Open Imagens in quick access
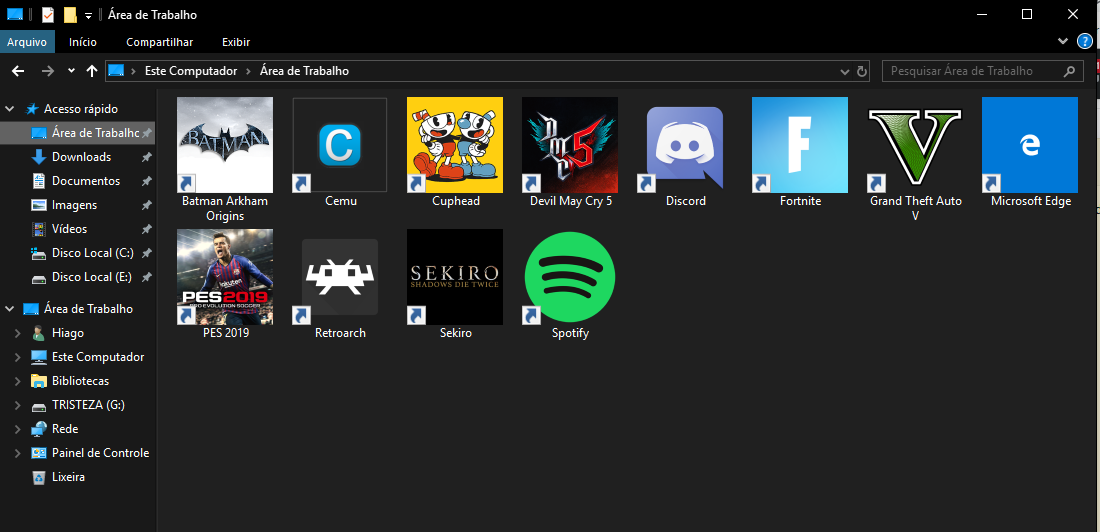This screenshot has height=532, width=1100. tap(74, 205)
